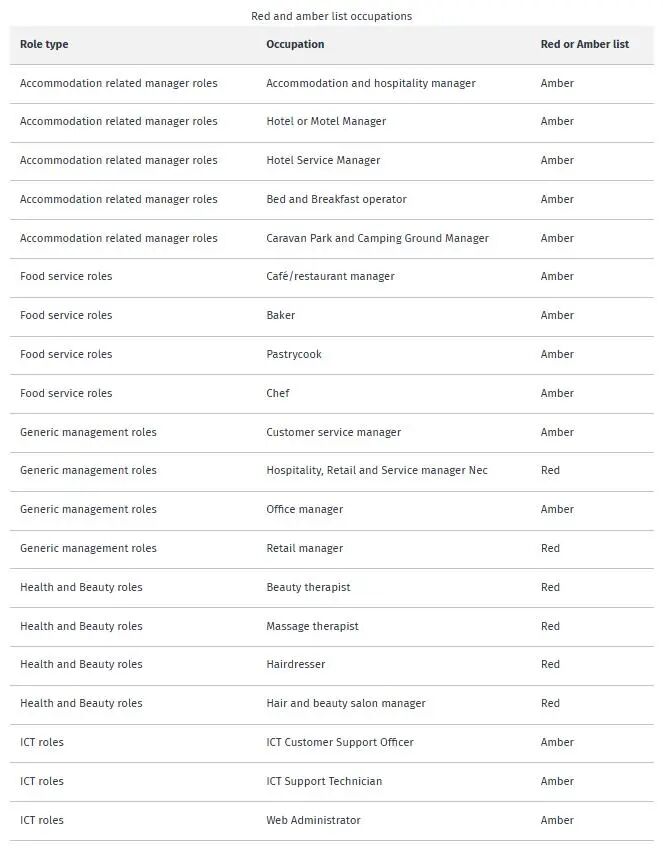Click the Red or Amber list header
Viewport: 663px width, 851px height.
point(584,44)
